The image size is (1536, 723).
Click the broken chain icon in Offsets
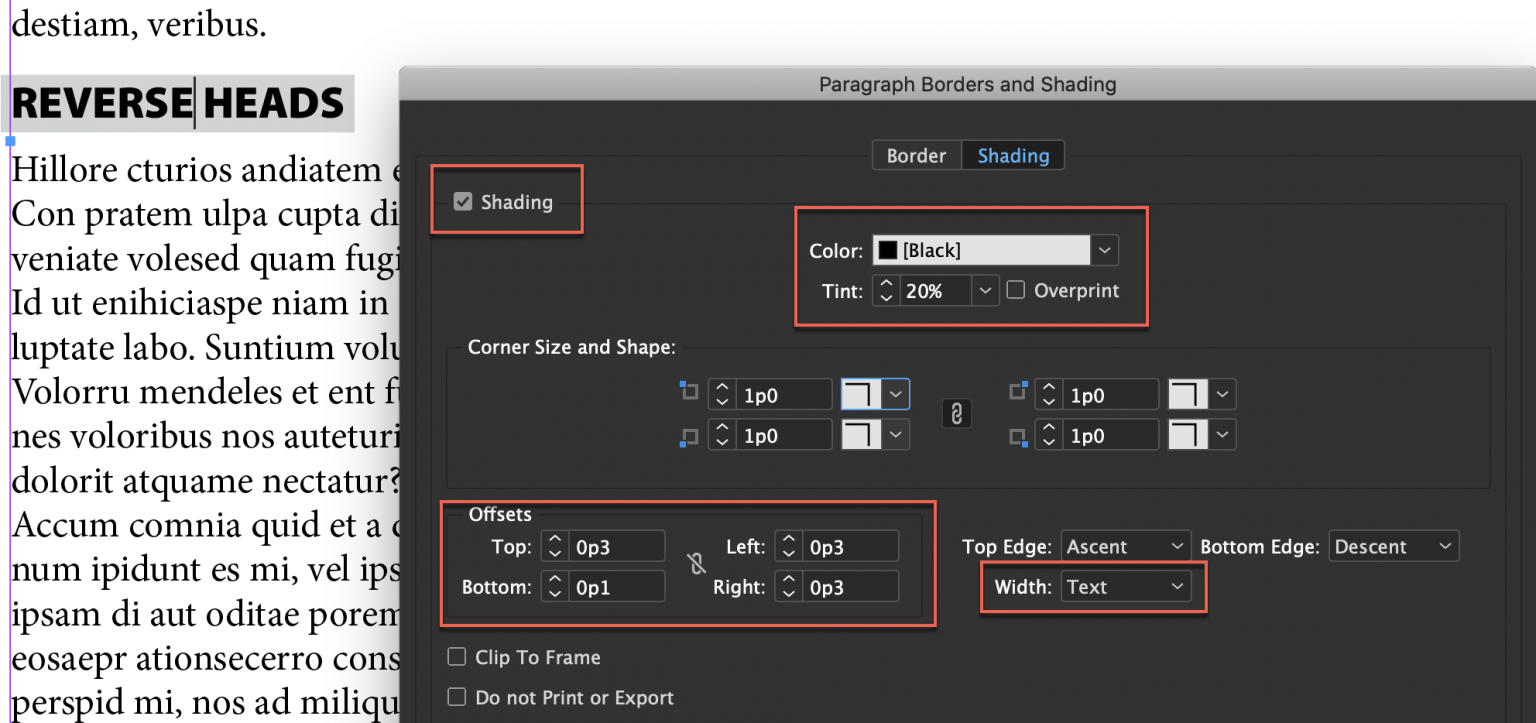click(696, 565)
